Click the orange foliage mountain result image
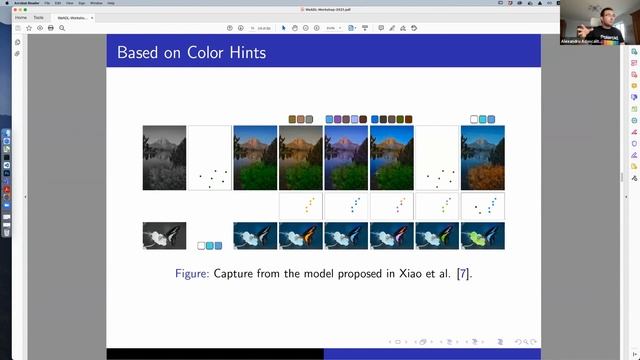640x360 pixels. (x=482, y=158)
